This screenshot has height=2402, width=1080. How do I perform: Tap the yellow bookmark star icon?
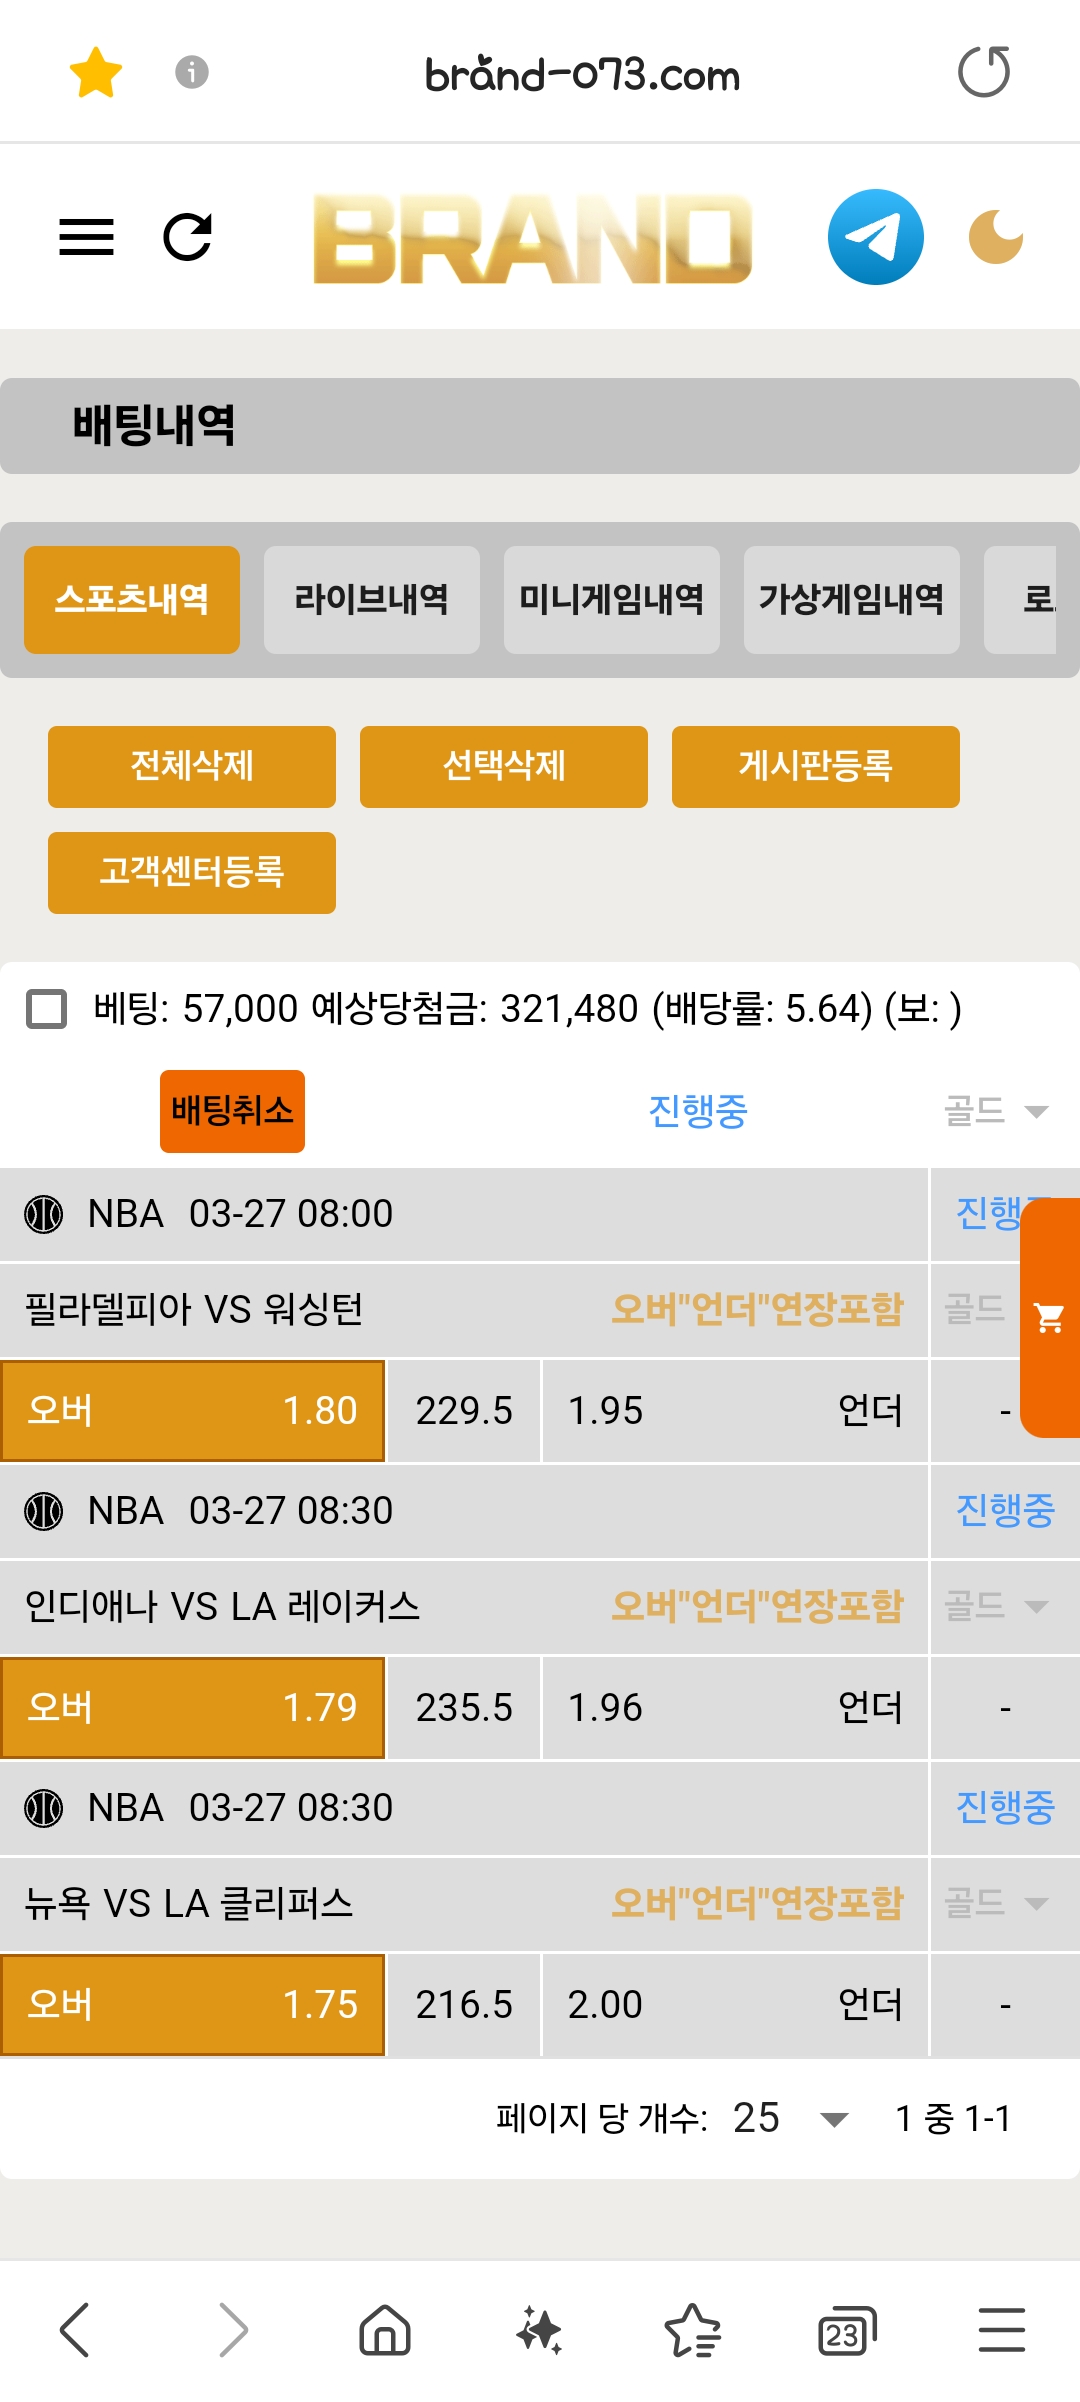pyautogui.click(x=96, y=72)
